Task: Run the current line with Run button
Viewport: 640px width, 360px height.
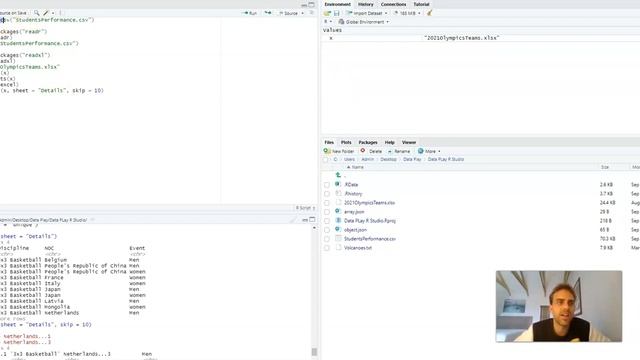Action: pyautogui.click(x=249, y=13)
